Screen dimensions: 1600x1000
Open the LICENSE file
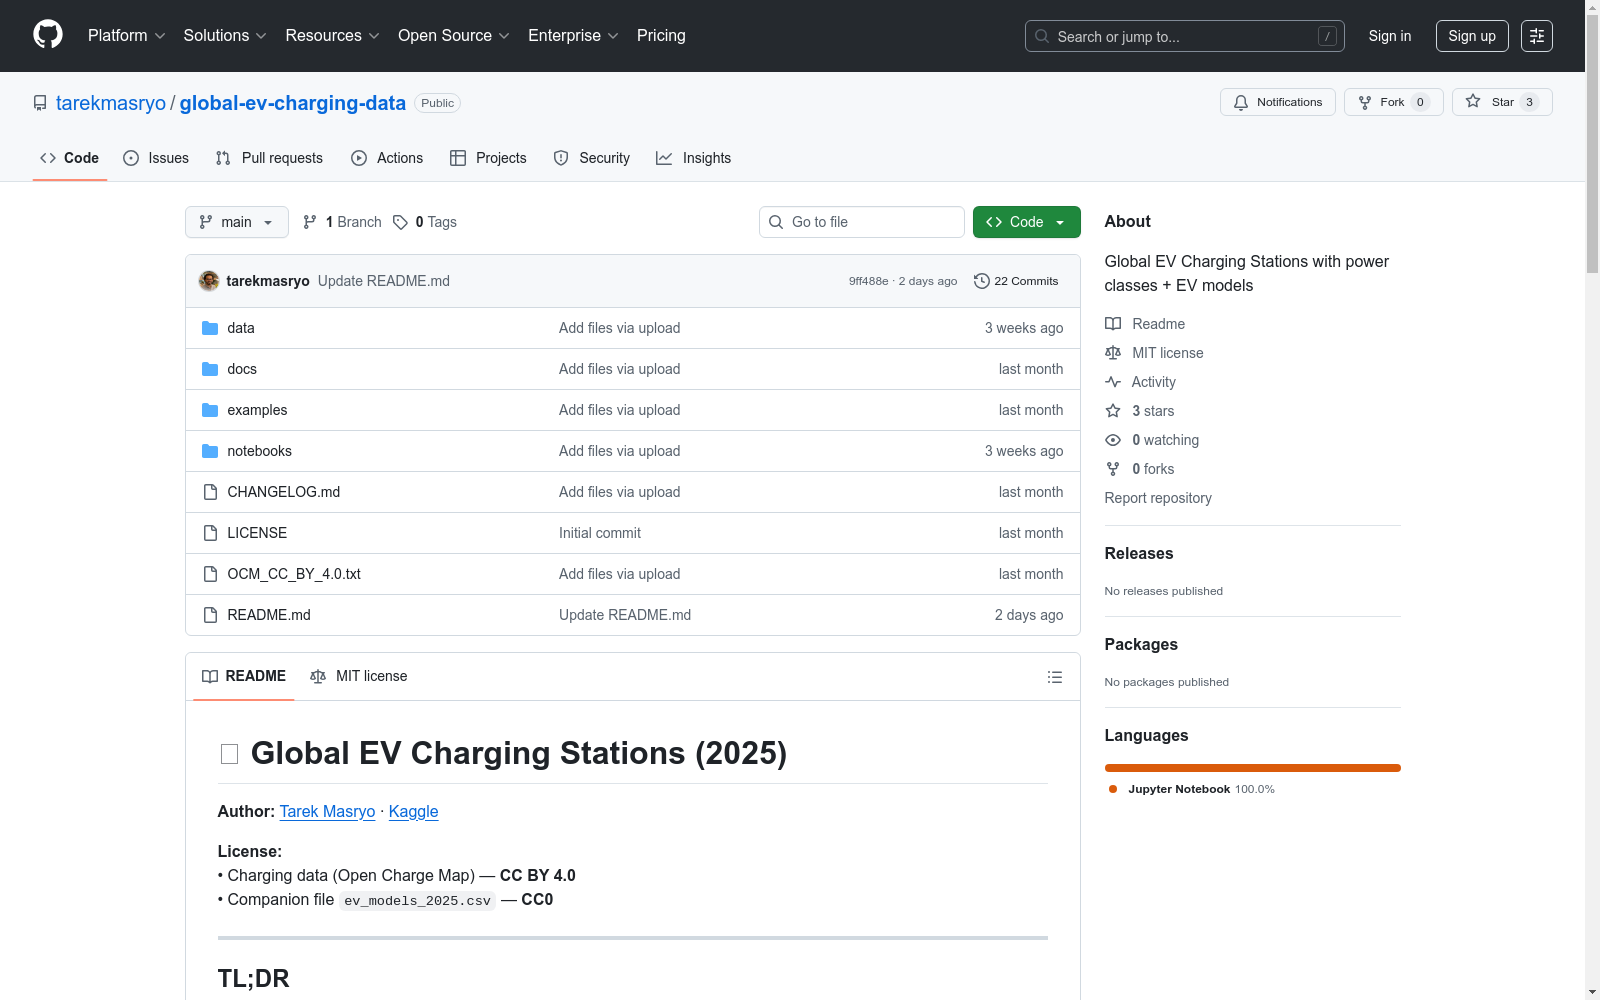pos(257,533)
